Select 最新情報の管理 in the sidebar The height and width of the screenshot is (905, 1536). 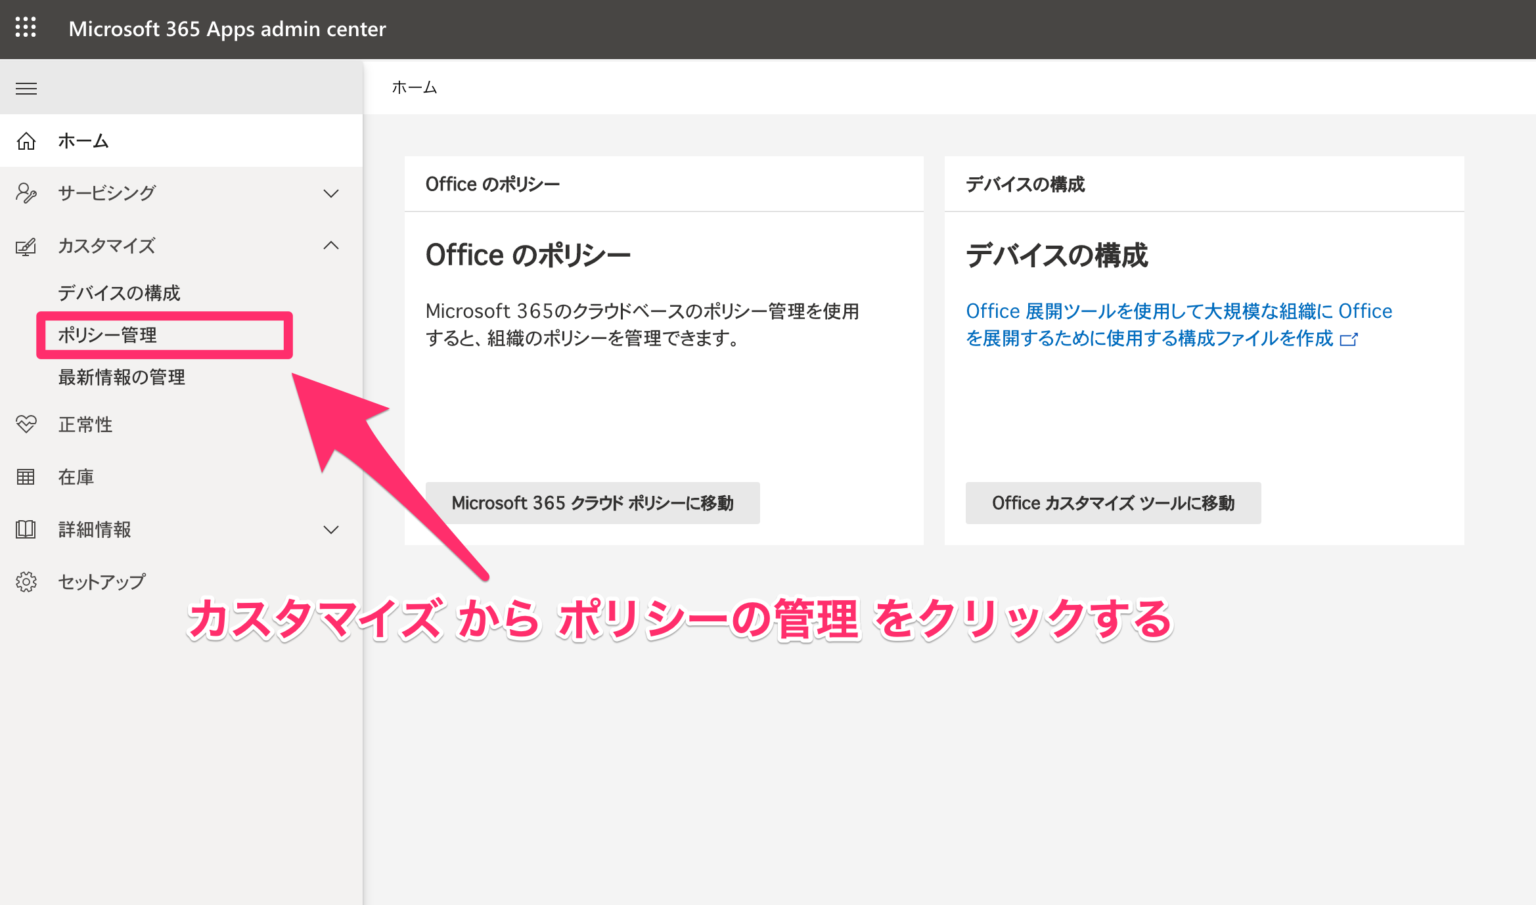122,377
